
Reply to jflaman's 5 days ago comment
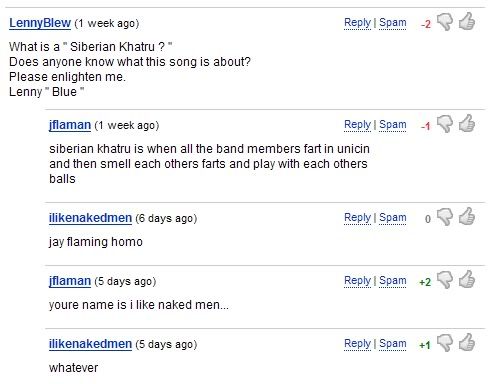357,281
